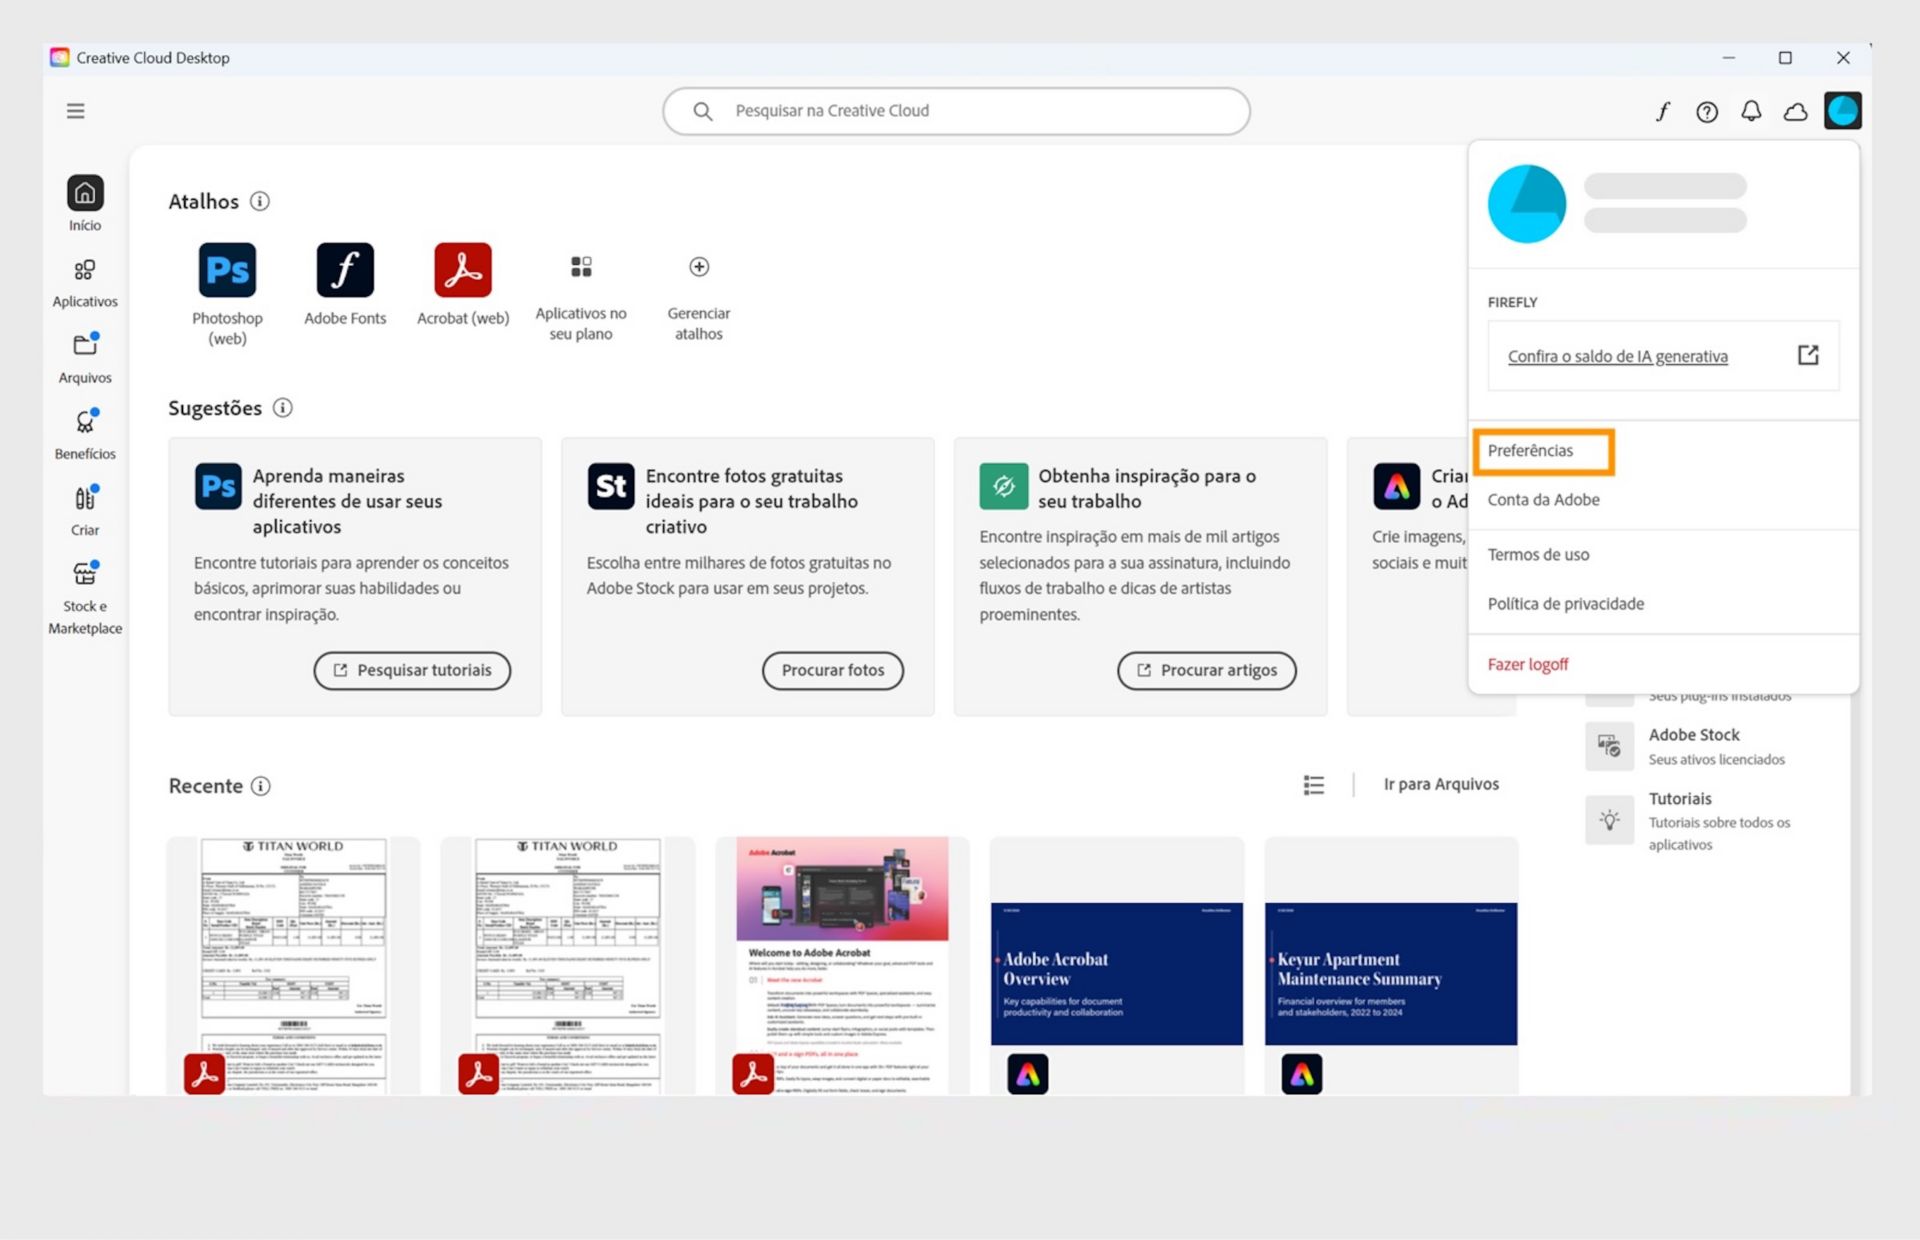
Task: Show info about Sugestões
Action: point(283,408)
